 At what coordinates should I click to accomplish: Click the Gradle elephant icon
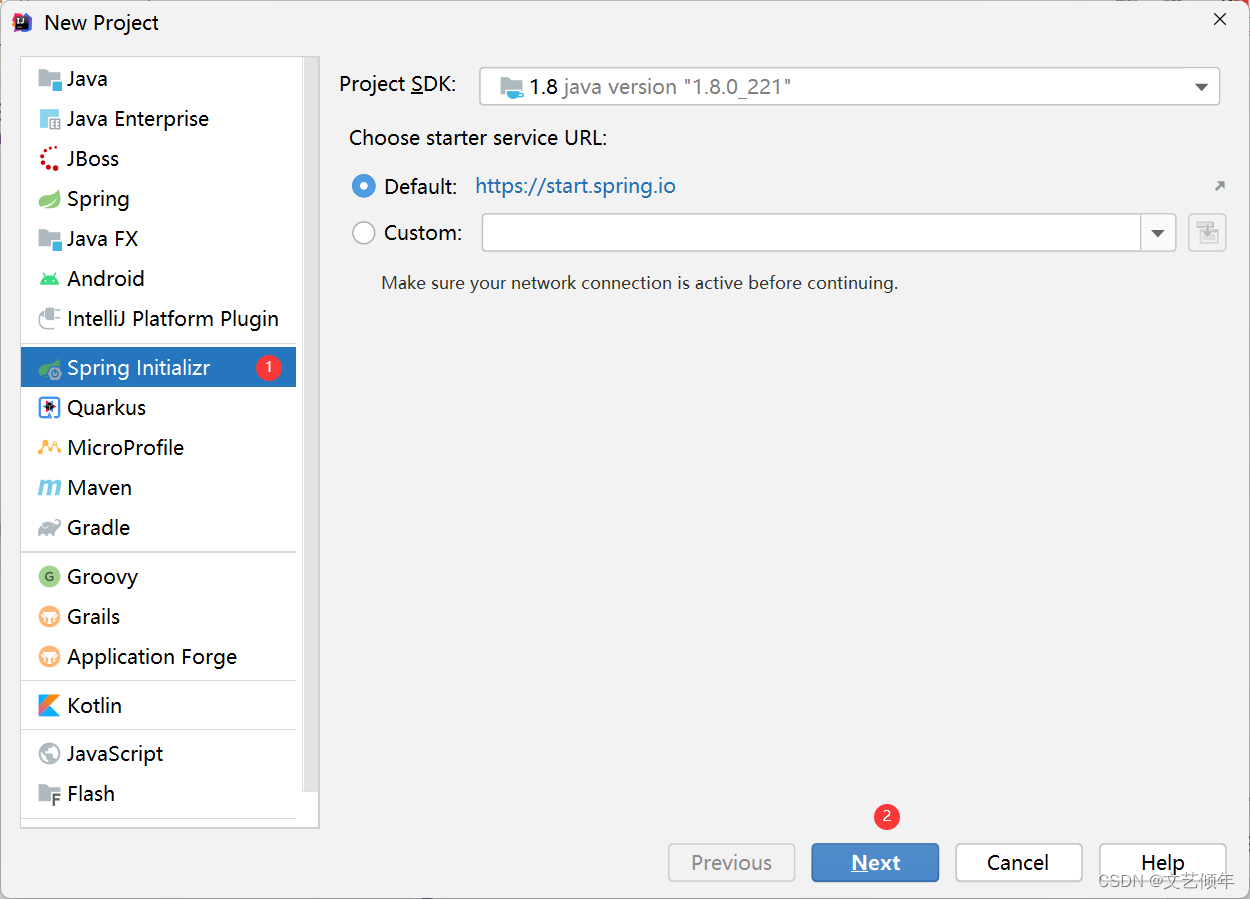point(49,528)
